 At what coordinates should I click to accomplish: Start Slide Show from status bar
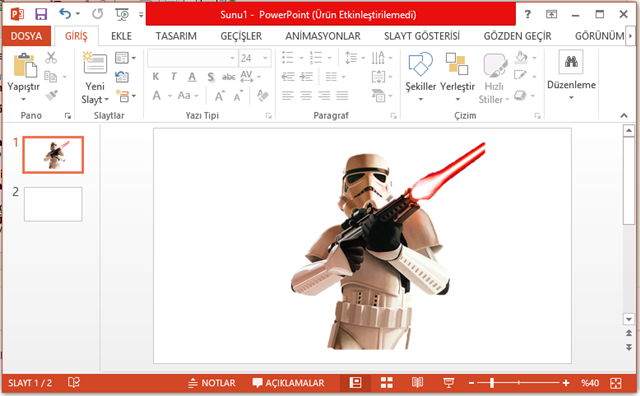tap(448, 383)
